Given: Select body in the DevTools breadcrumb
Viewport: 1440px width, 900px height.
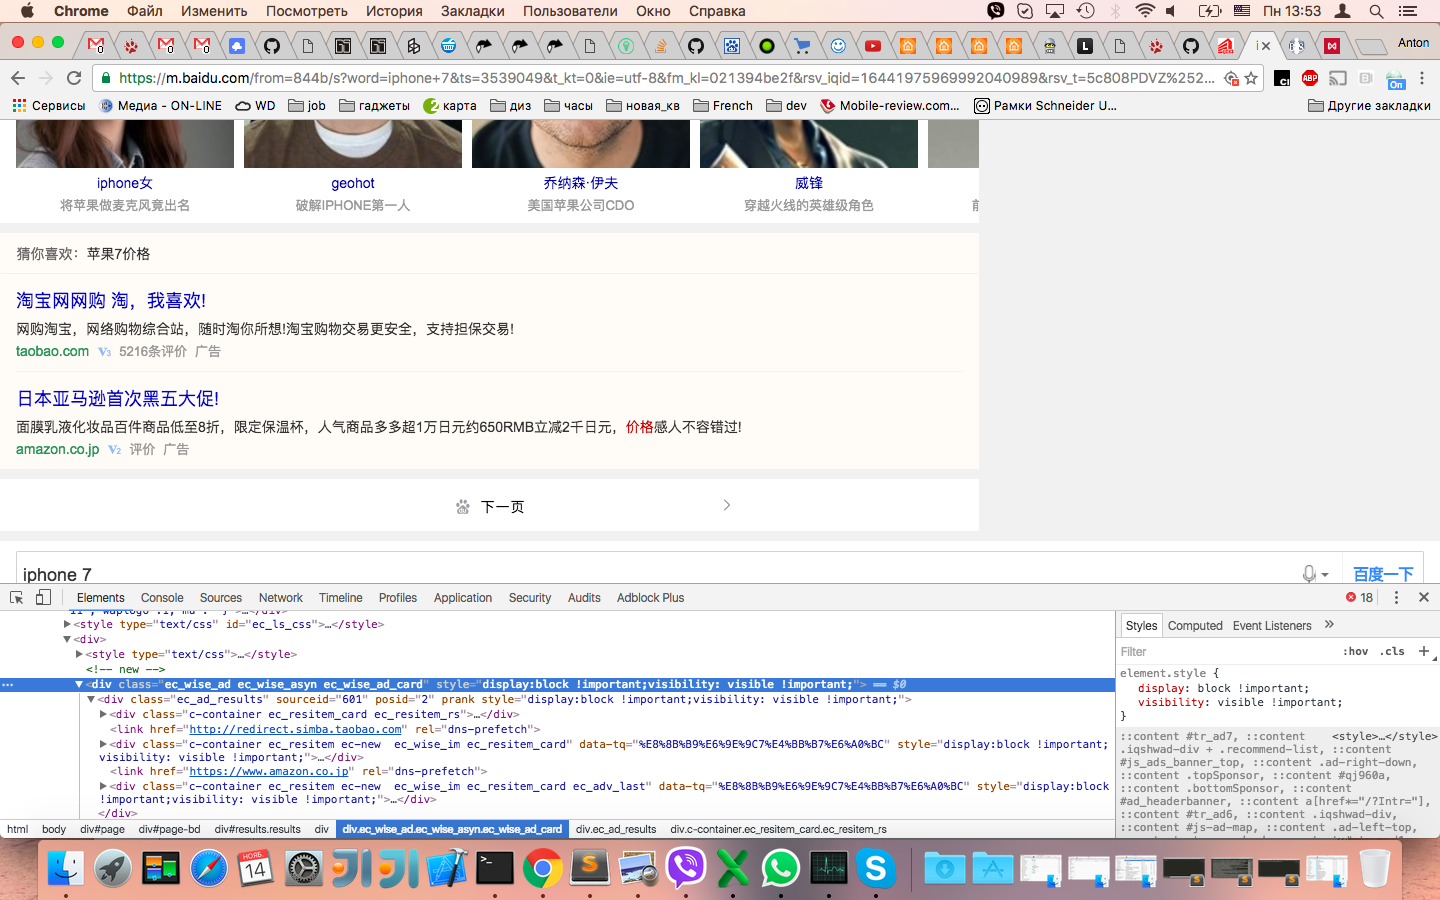Looking at the screenshot, I should 54,829.
